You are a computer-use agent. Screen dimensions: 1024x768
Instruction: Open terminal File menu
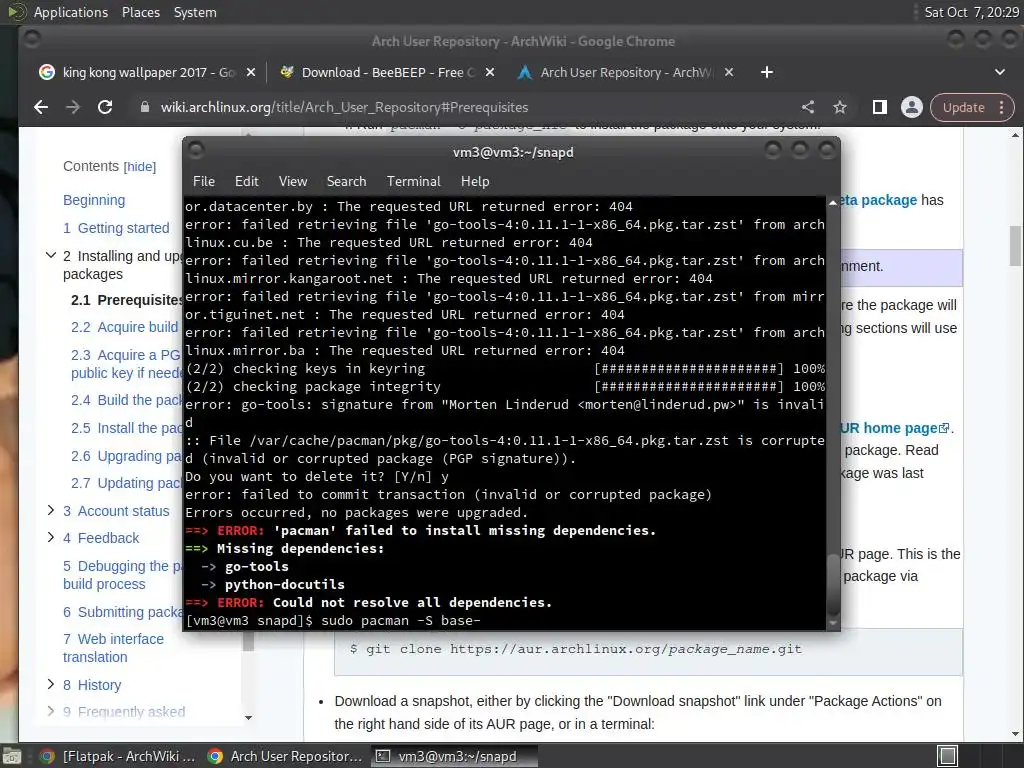pos(204,181)
